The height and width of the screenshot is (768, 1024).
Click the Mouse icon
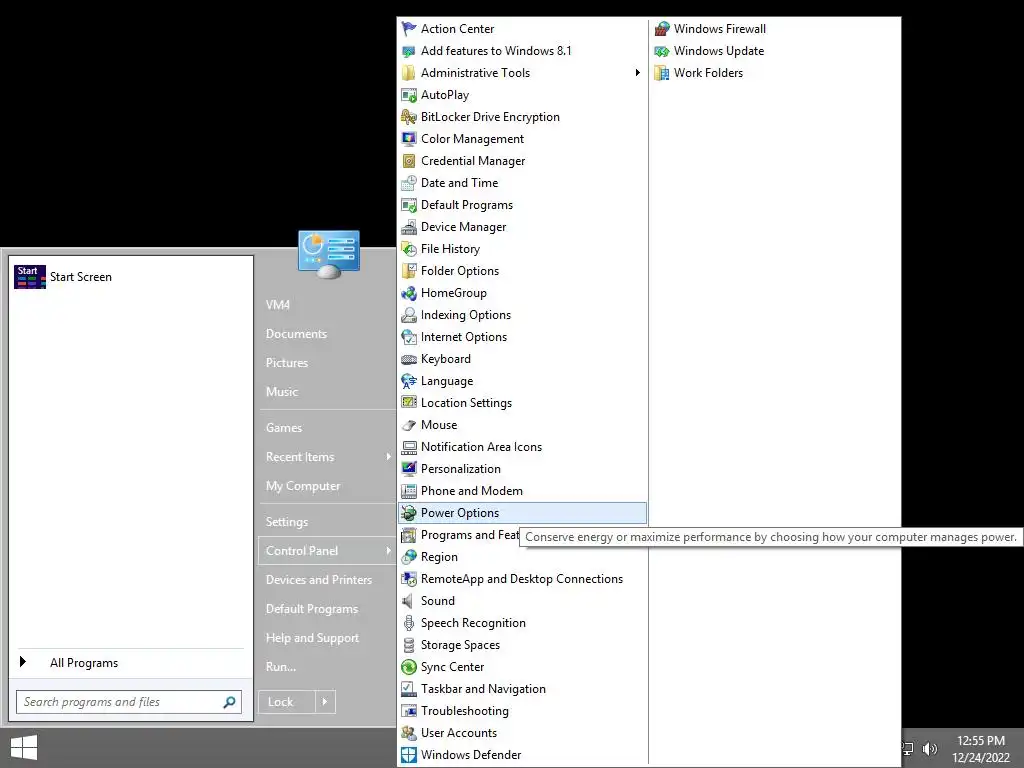(x=409, y=425)
